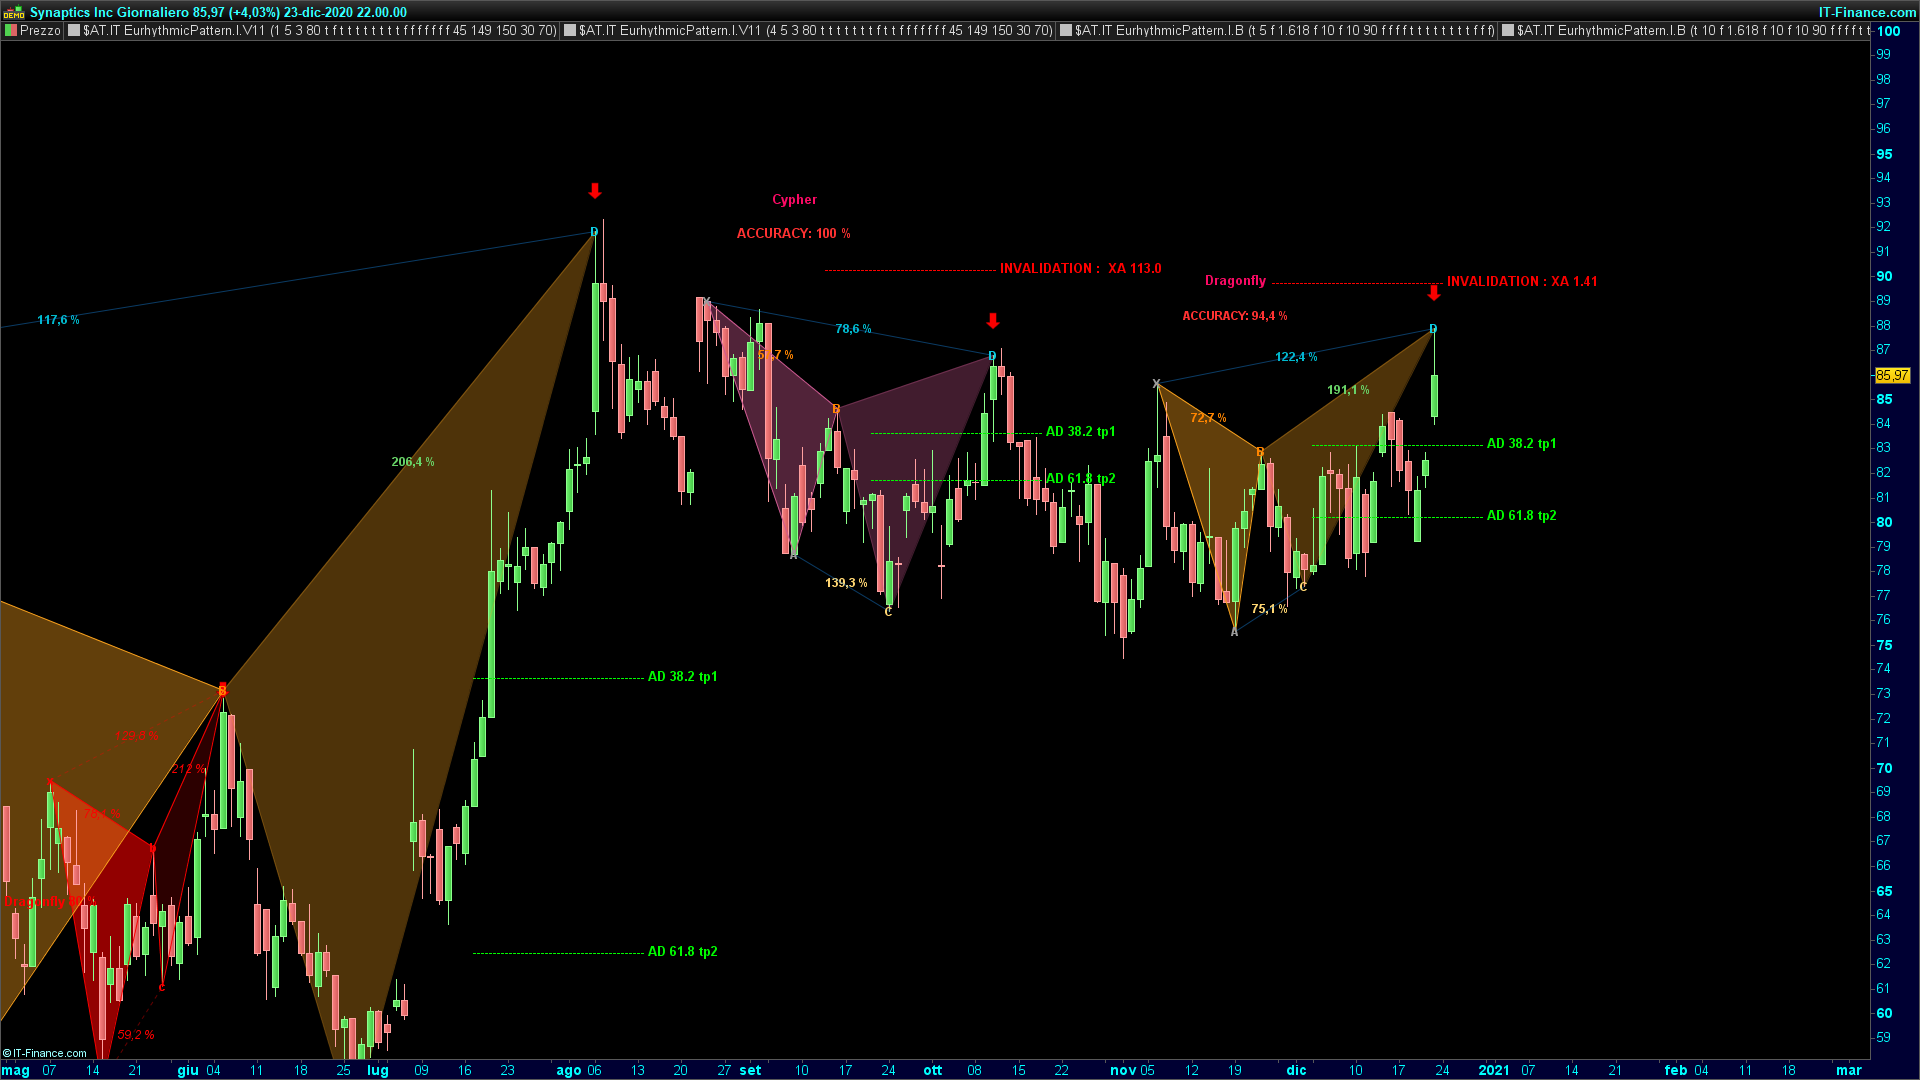Click the yellow 85,97 current price tag
Viewport: 1920px width, 1080px height.
click(1892, 375)
